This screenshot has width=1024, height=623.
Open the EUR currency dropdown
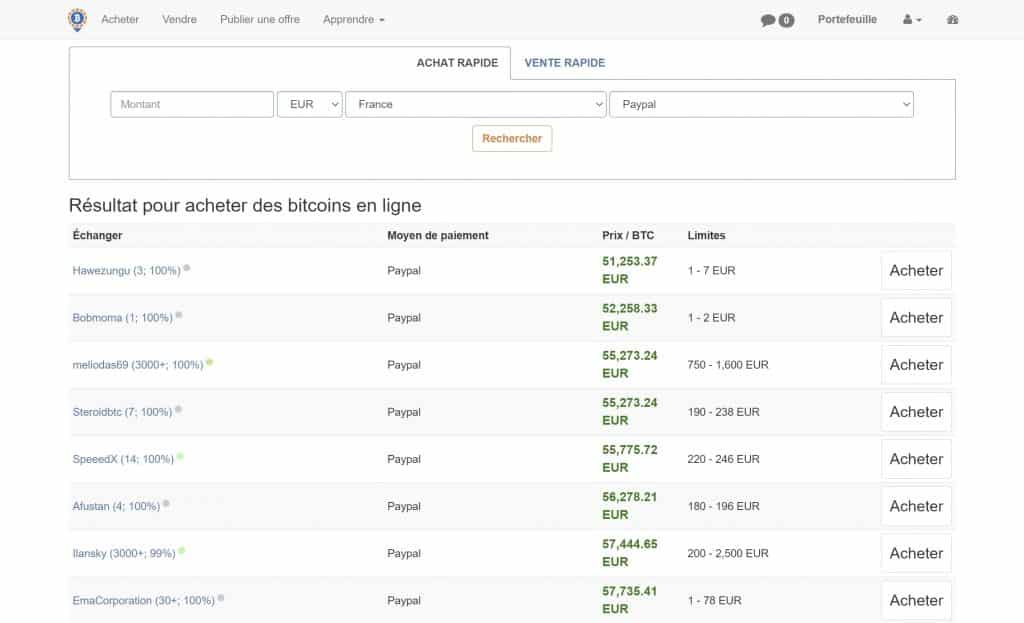tap(310, 103)
